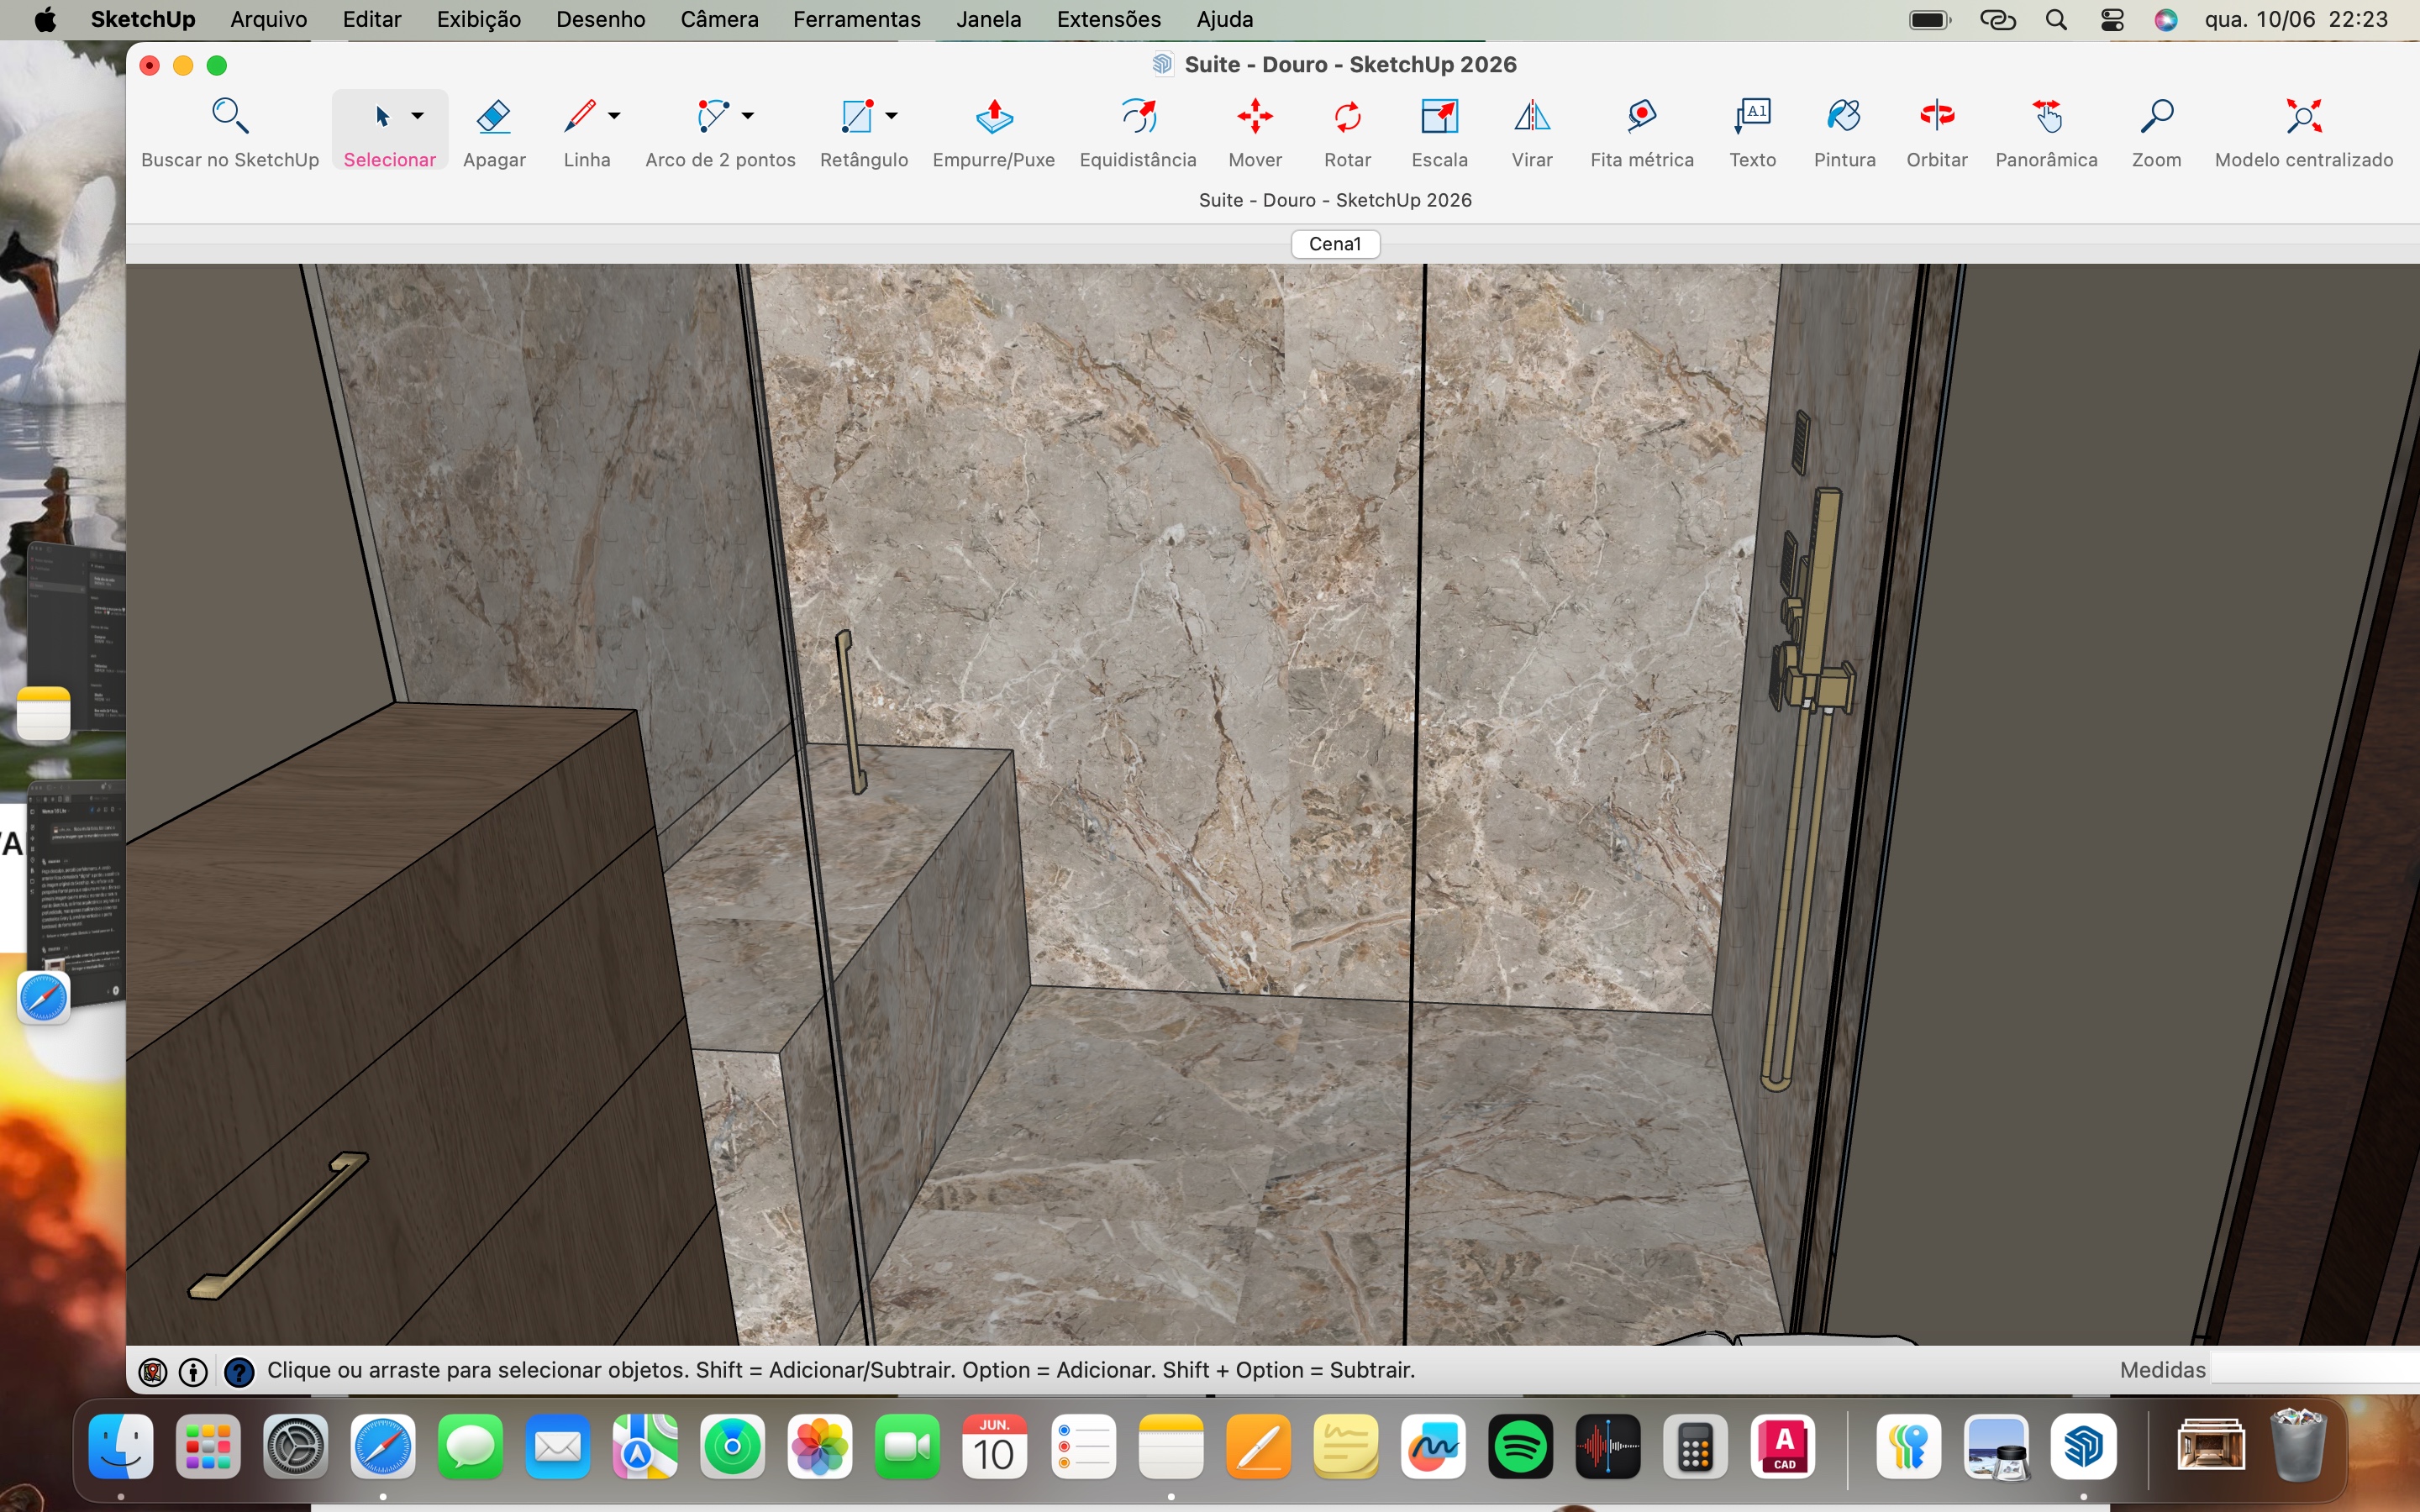Activate the Orbitar camera tool

tap(1937, 132)
